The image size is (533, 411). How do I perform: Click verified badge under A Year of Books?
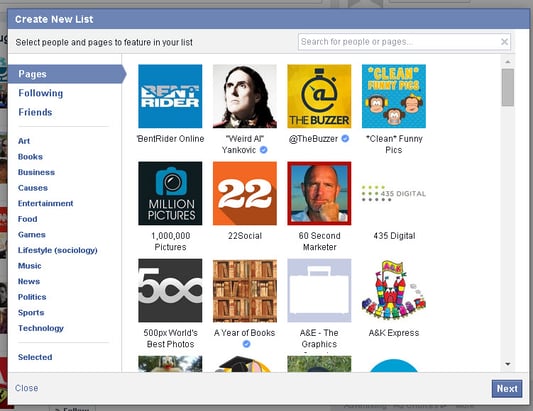(x=246, y=344)
